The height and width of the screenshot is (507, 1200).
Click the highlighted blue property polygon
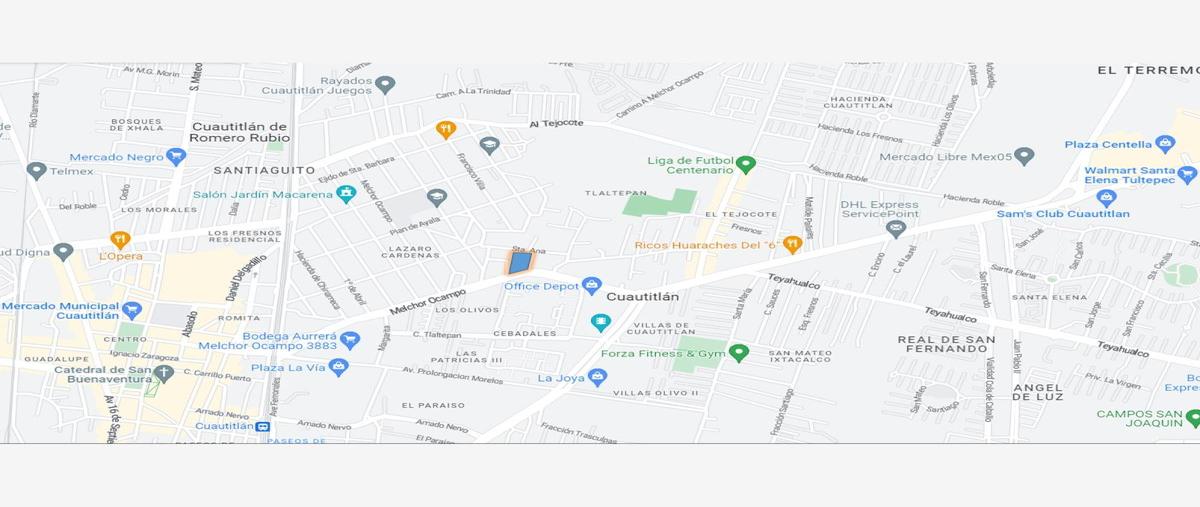(520, 263)
